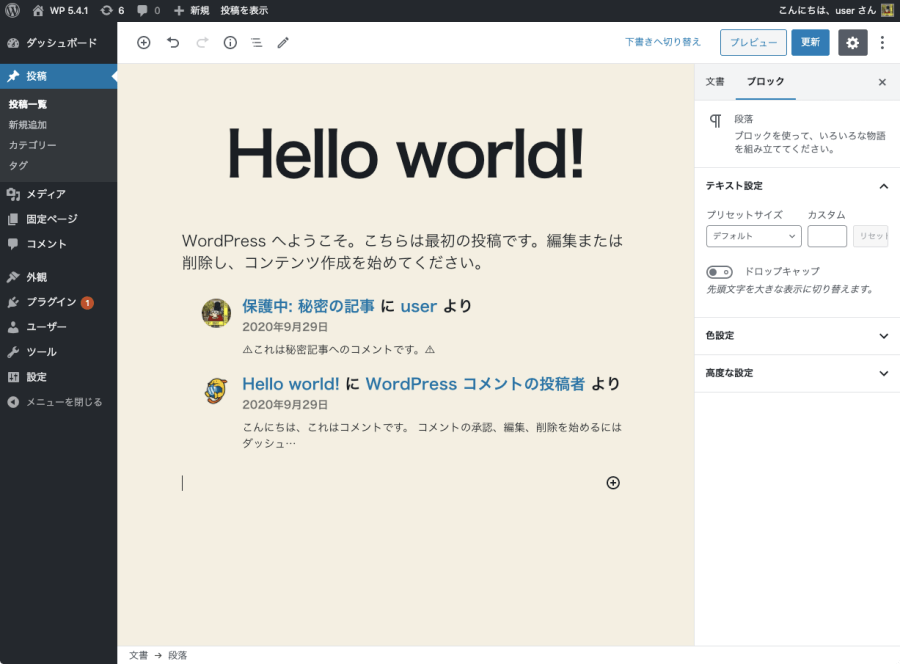
Task: Click the カスタム font size field
Action: coord(827,236)
